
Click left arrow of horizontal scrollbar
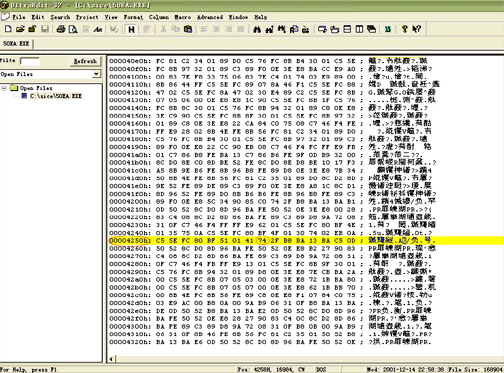point(111,359)
